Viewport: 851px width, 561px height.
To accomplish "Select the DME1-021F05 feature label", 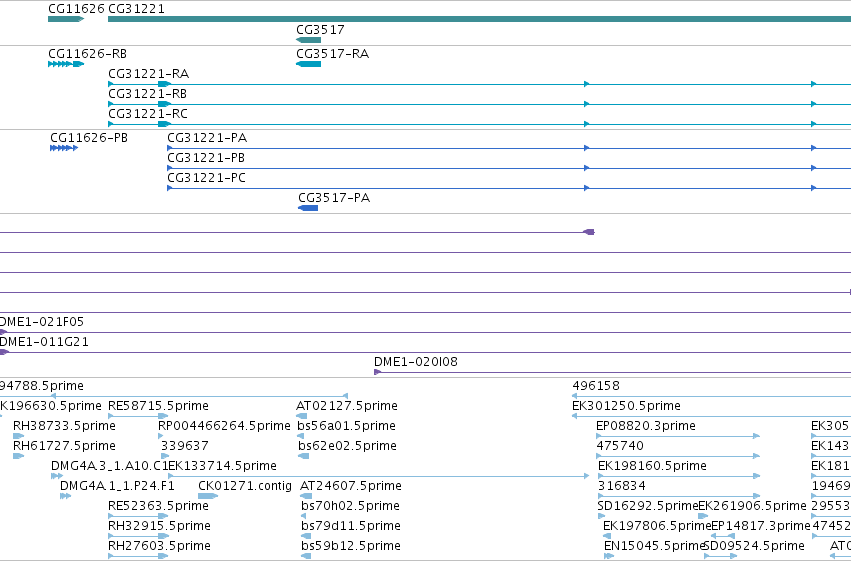I will pos(42,322).
